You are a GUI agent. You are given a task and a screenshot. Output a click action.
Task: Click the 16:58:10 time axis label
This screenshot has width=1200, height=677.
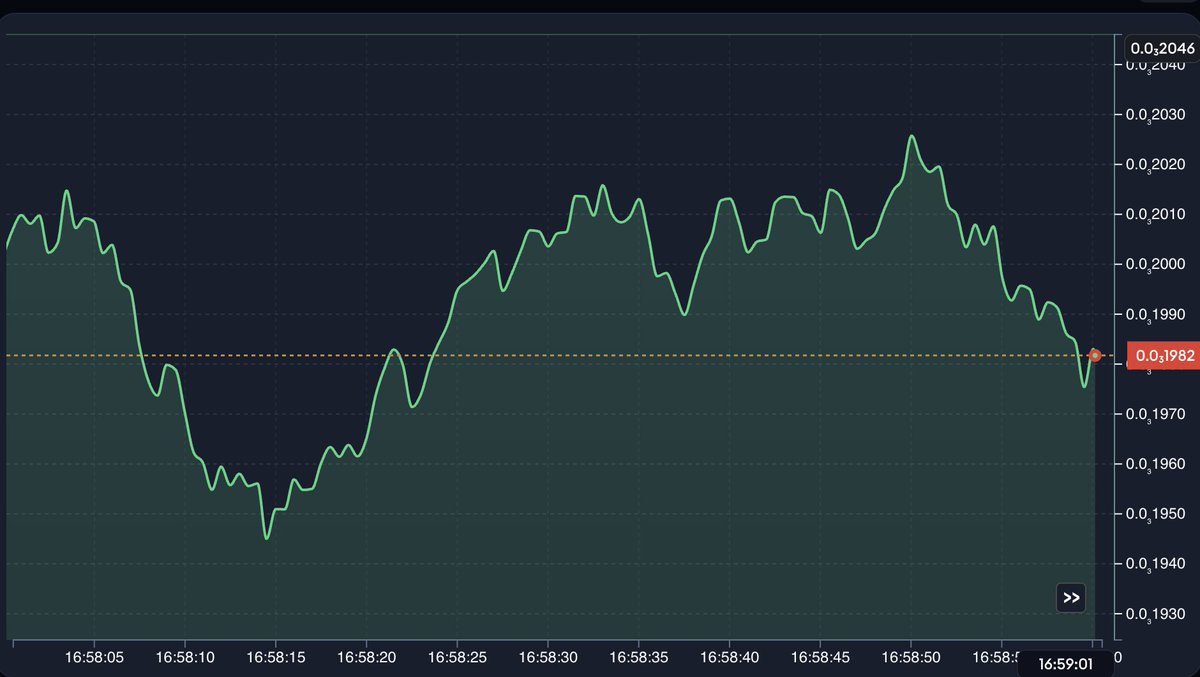(185, 658)
